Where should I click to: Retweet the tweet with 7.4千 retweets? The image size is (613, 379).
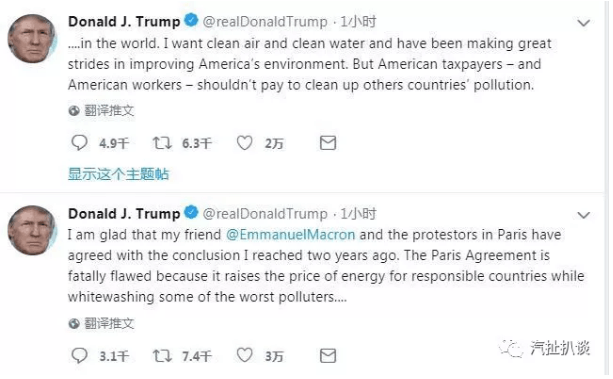click(x=162, y=356)
